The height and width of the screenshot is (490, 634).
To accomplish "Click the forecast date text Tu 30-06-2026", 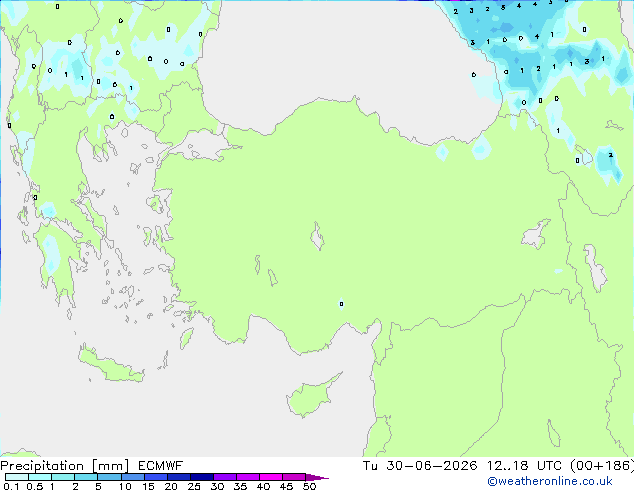I will 420,466.
